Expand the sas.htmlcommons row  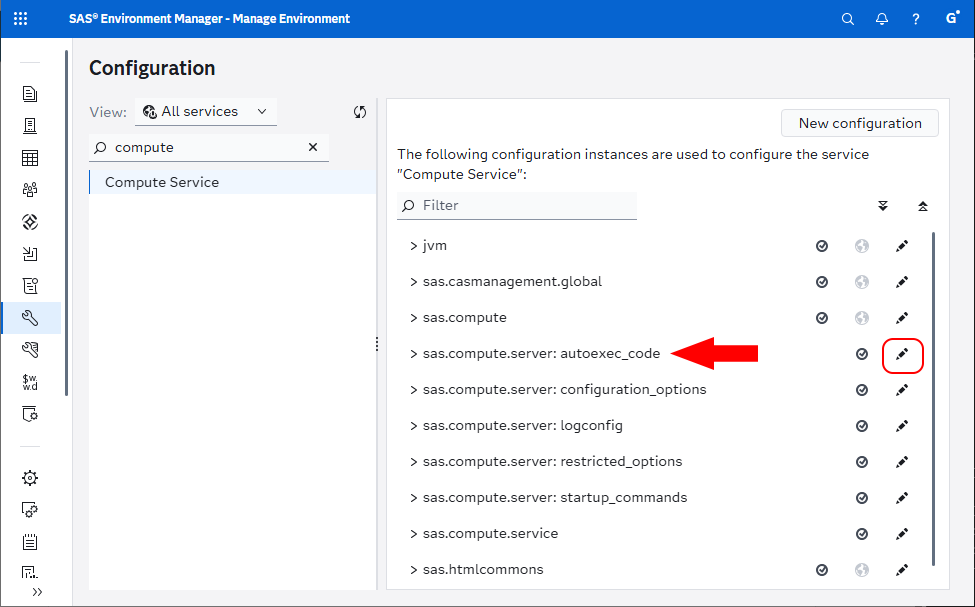[x=414, y=570]
